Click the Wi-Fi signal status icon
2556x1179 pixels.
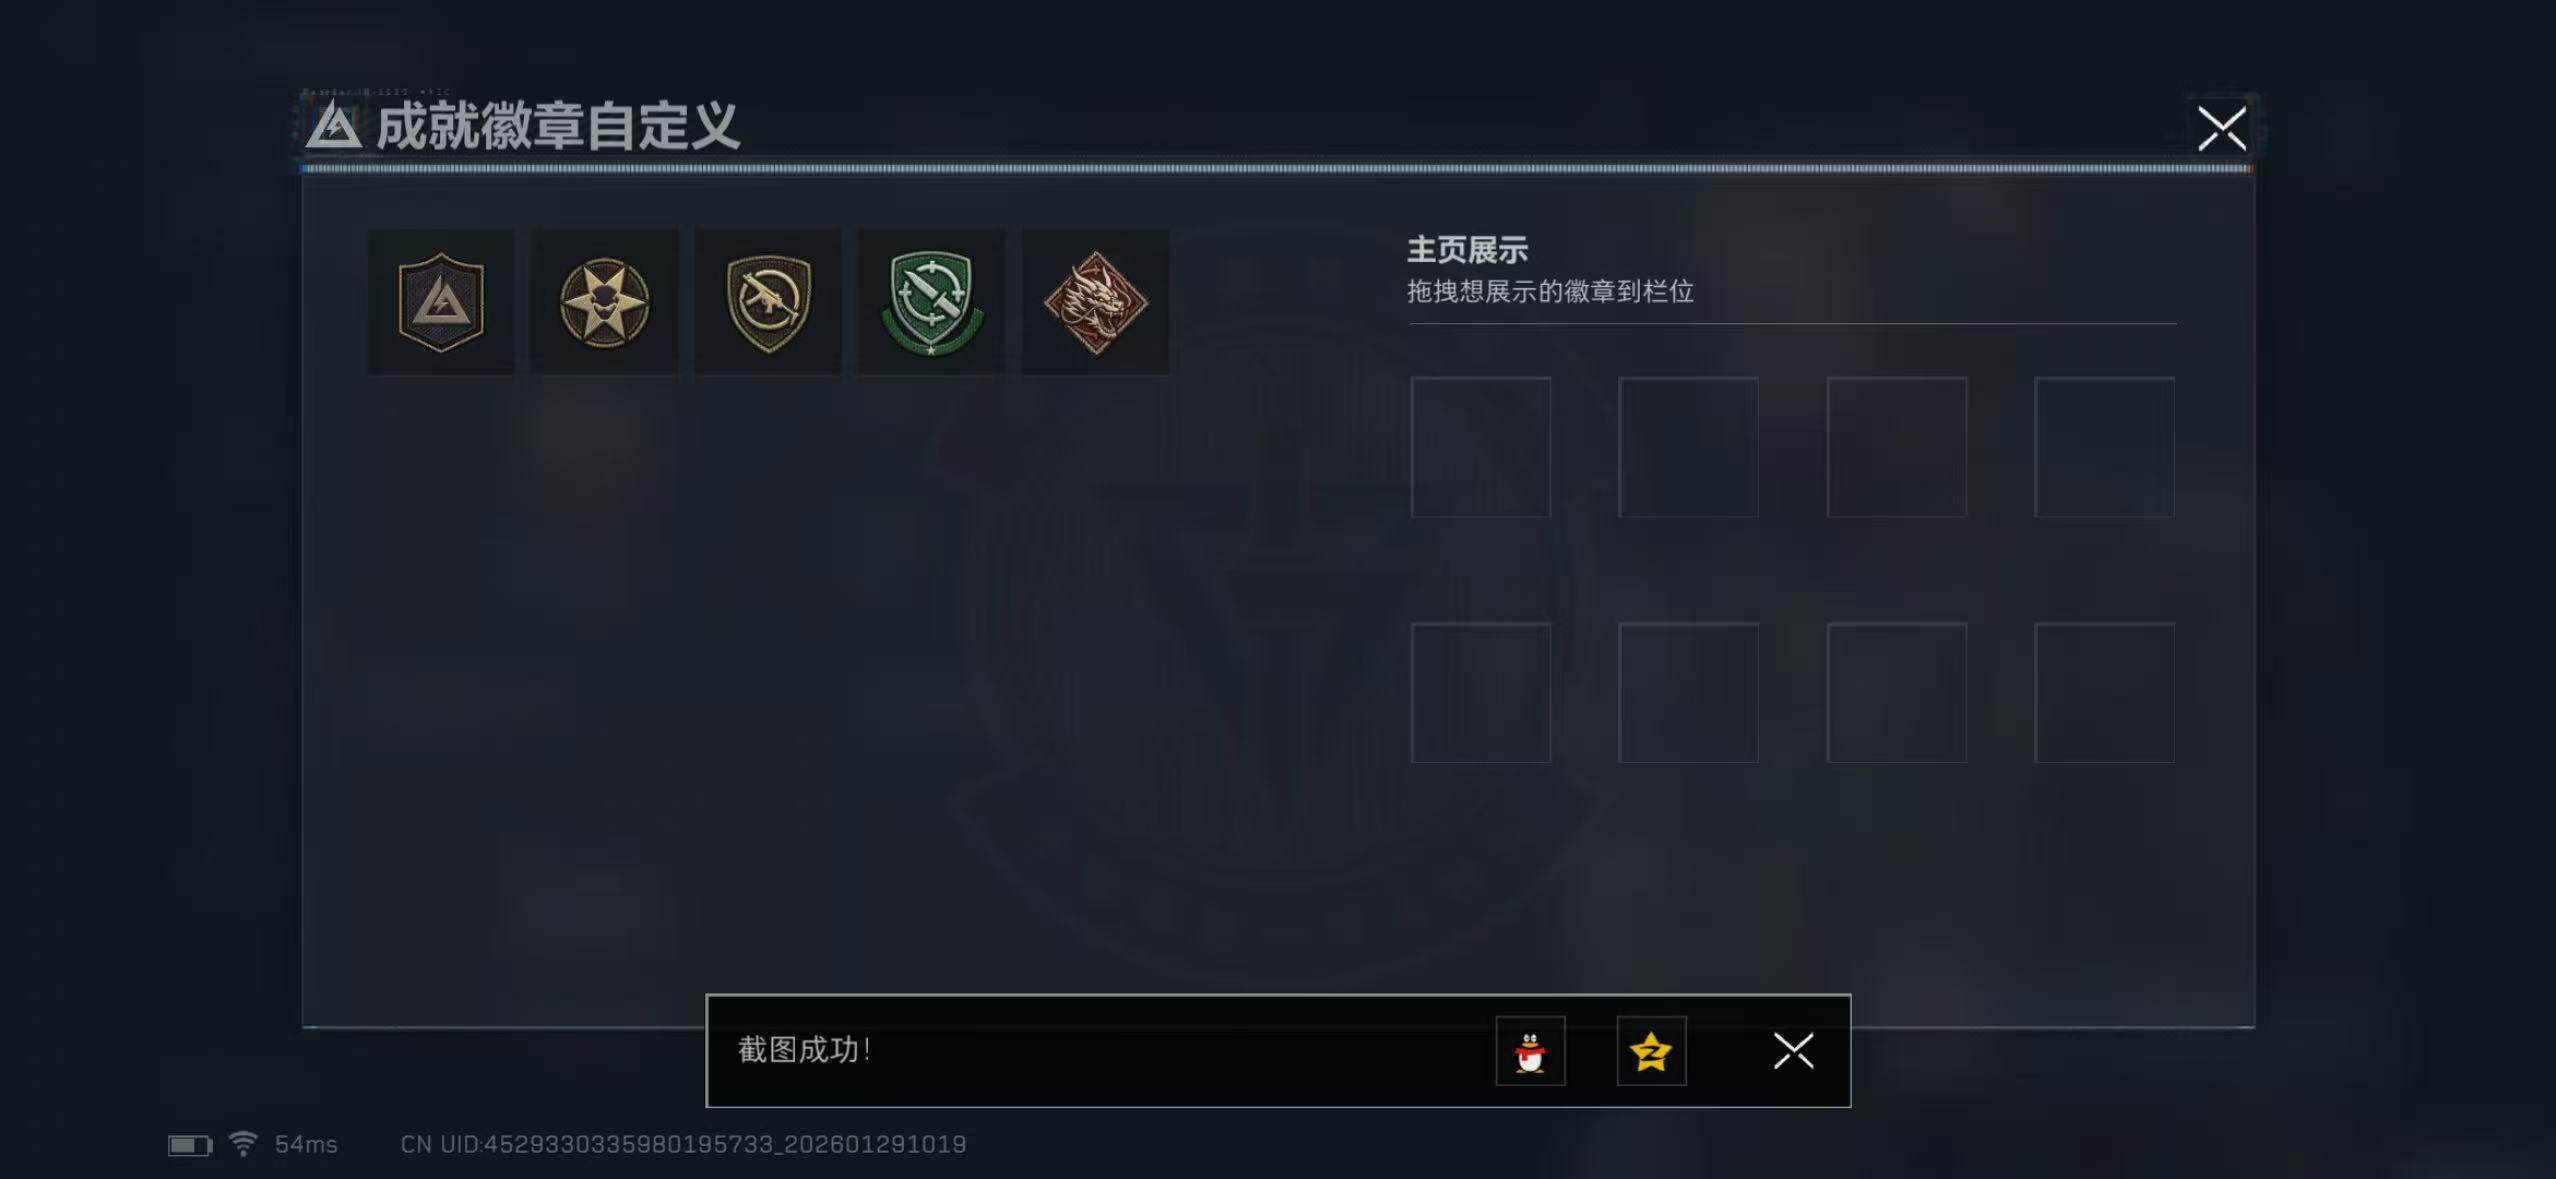pyautogui.click(x=243, y=1143)
